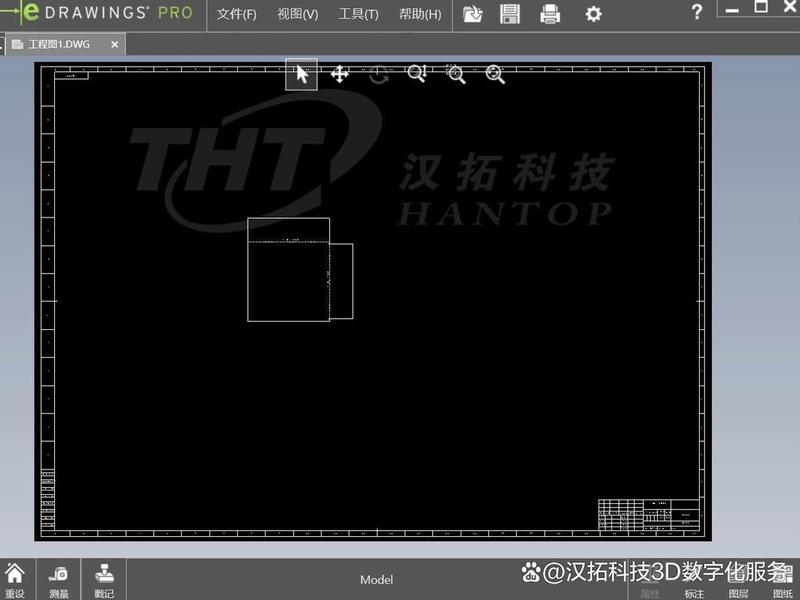Activate the select arrow tool

pyautogui.click(x=302, y=74)
